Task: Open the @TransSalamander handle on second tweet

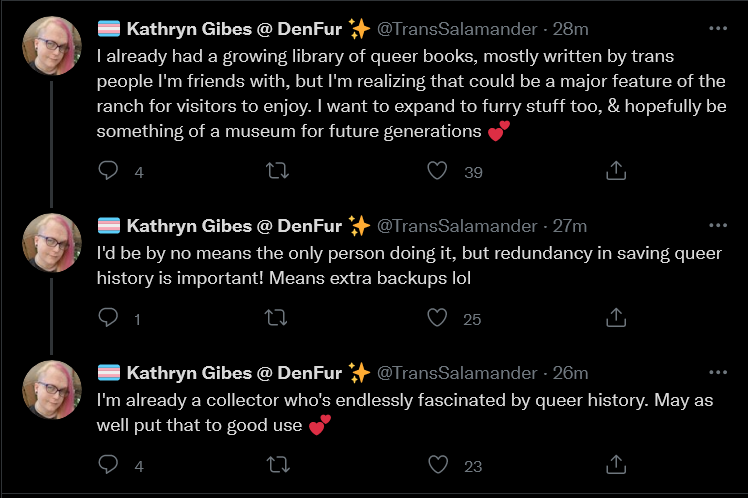Action: [x=457, y=226]
